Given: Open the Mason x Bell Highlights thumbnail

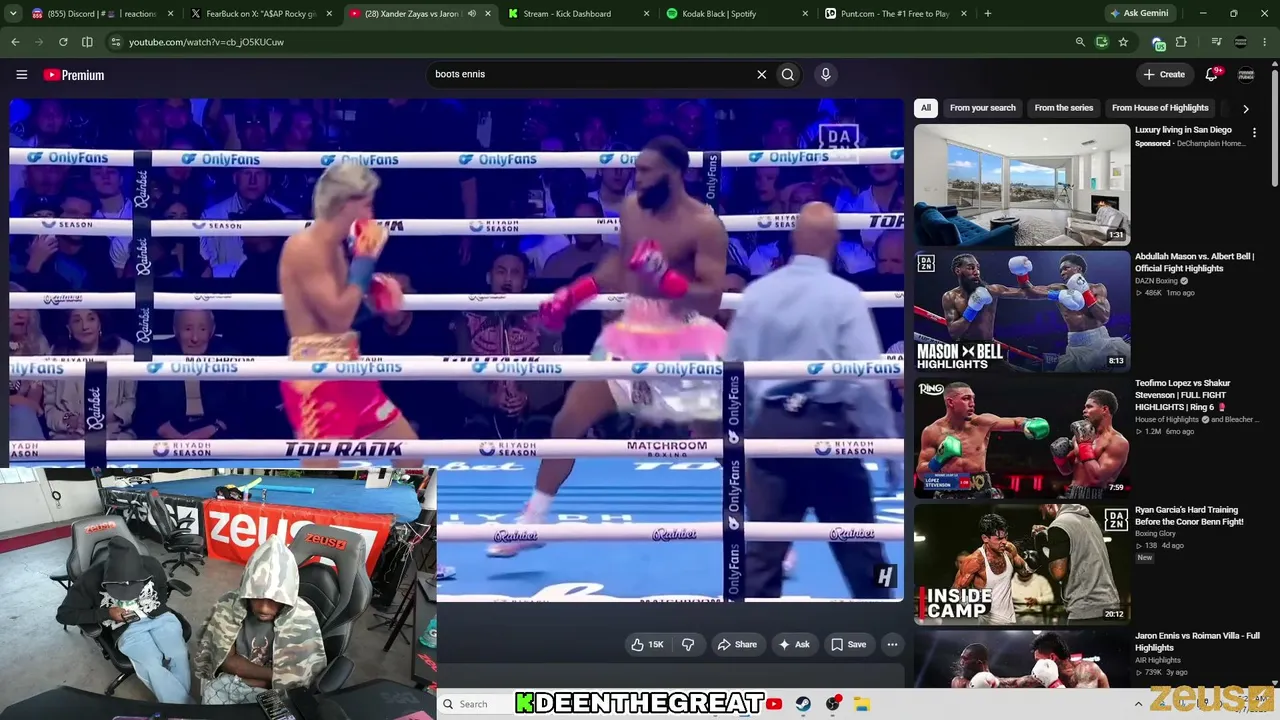Looking at the screenshot, I should (1022, 311).
